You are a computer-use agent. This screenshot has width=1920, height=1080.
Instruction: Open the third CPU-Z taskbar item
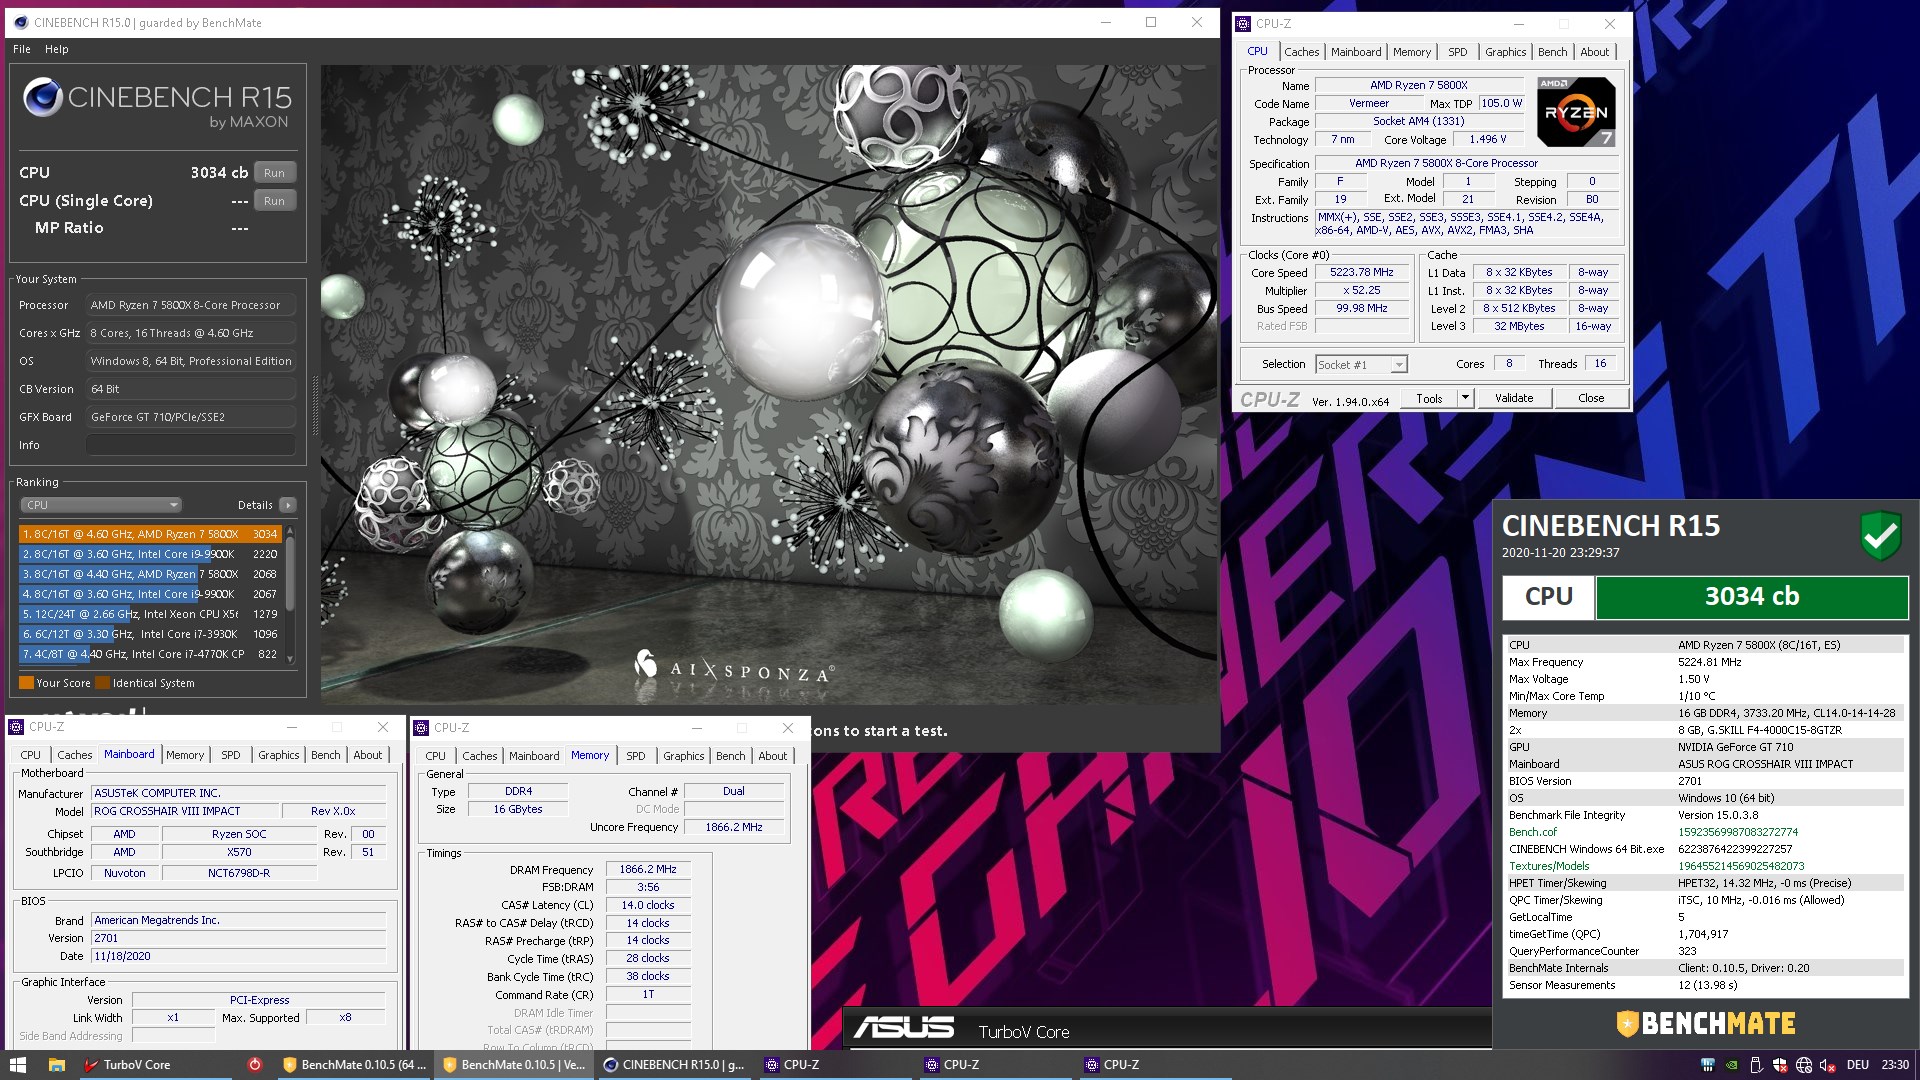[x=1154, y=1065]
